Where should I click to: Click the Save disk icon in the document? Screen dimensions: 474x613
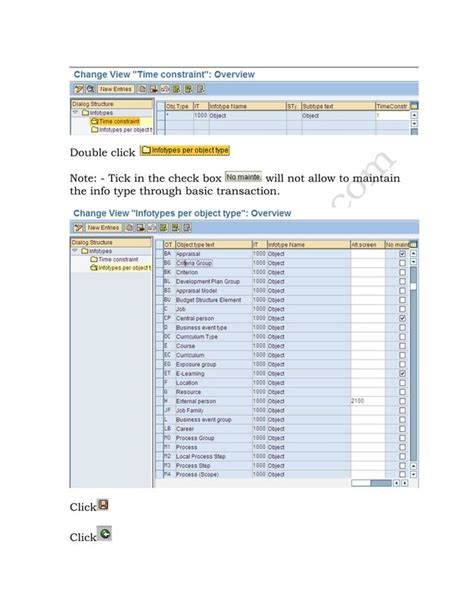click(x=103, y=505)
